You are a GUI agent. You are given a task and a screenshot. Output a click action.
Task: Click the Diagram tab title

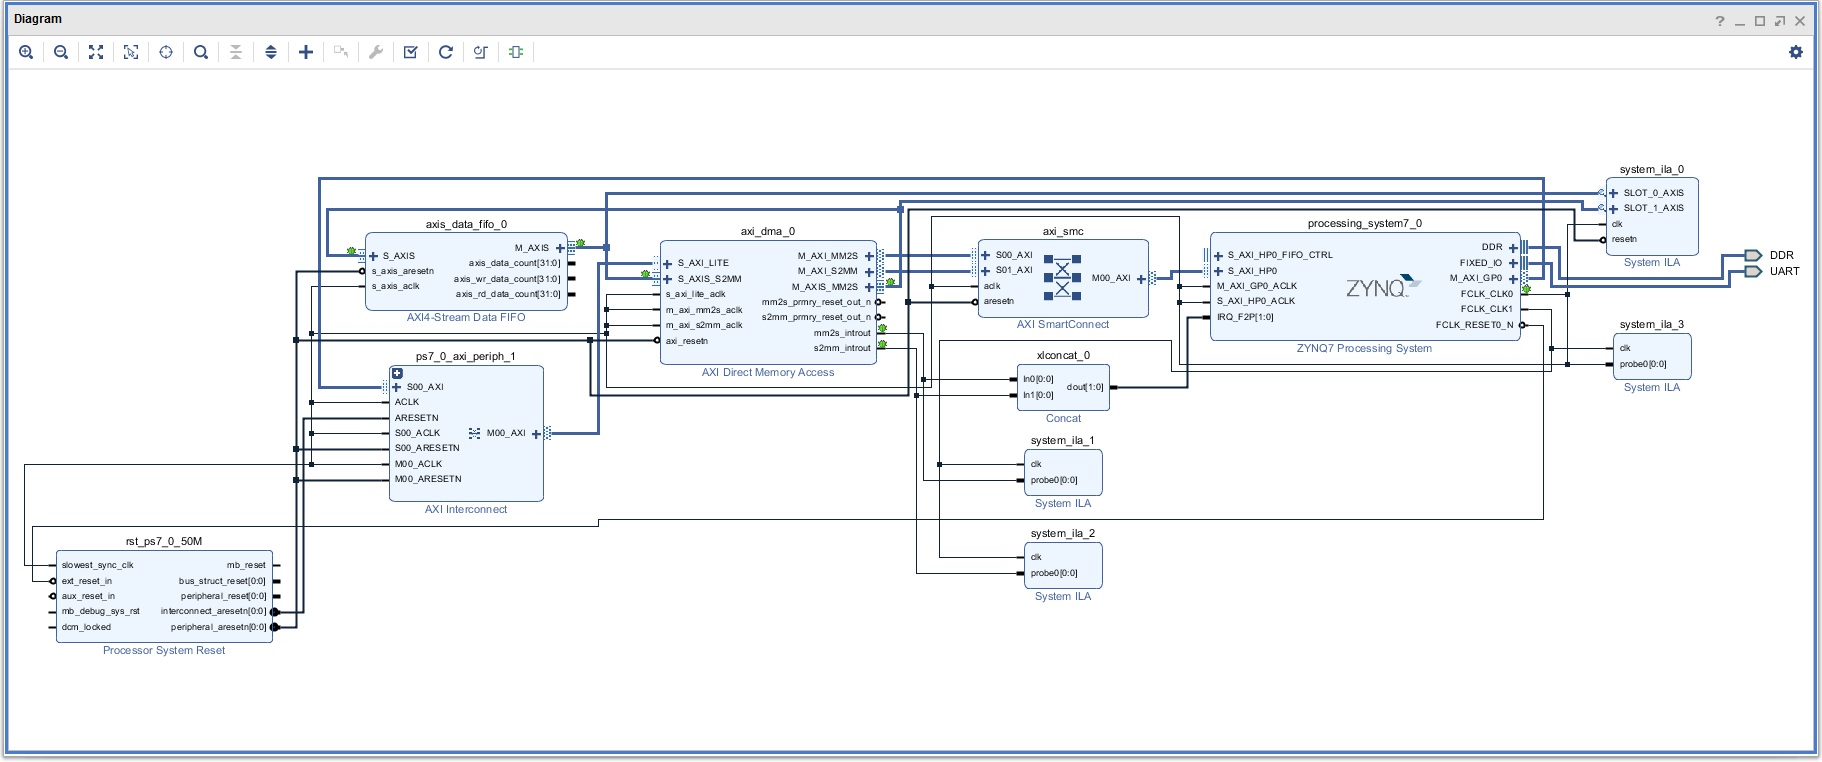(38, 19)
